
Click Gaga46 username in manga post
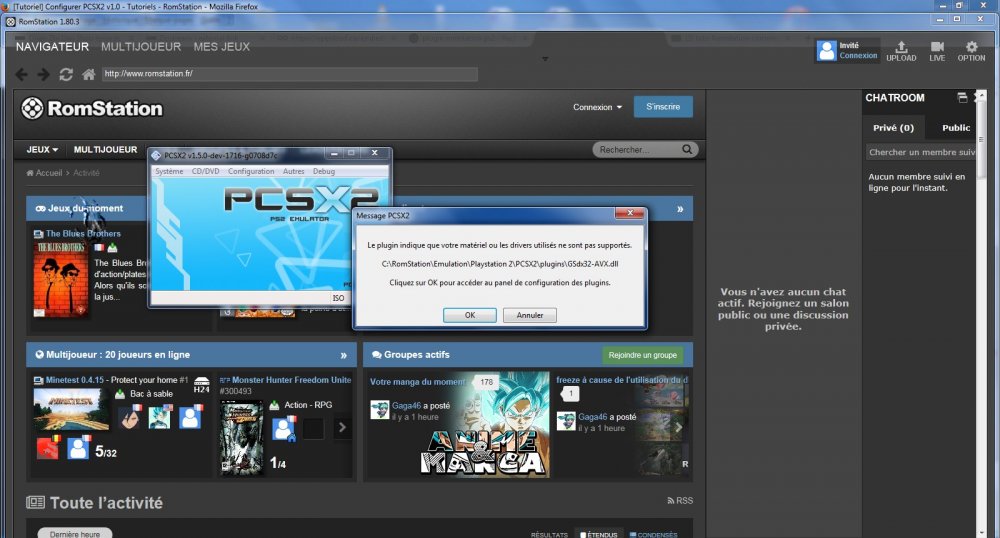(406, 405)
